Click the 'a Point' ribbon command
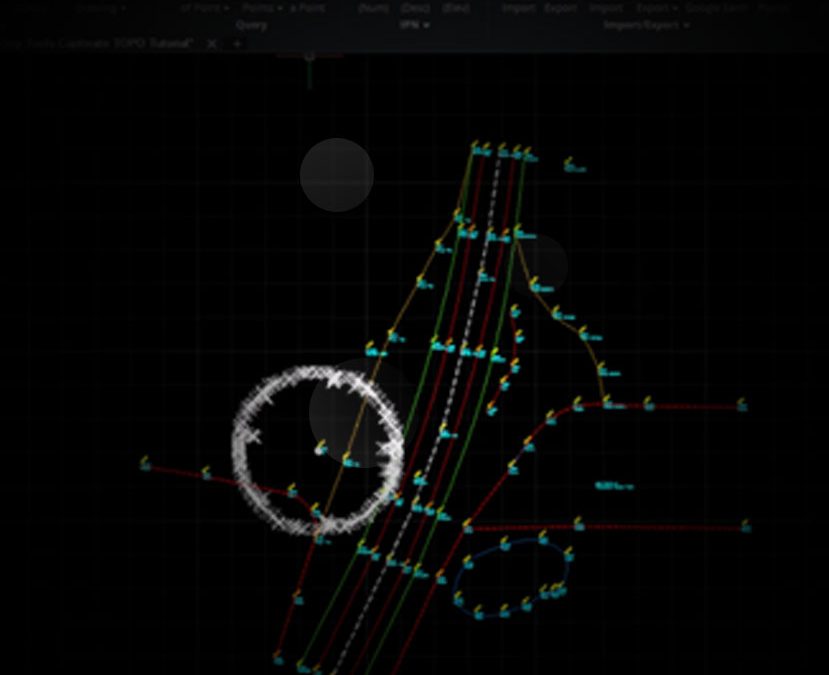 (307, 8)
